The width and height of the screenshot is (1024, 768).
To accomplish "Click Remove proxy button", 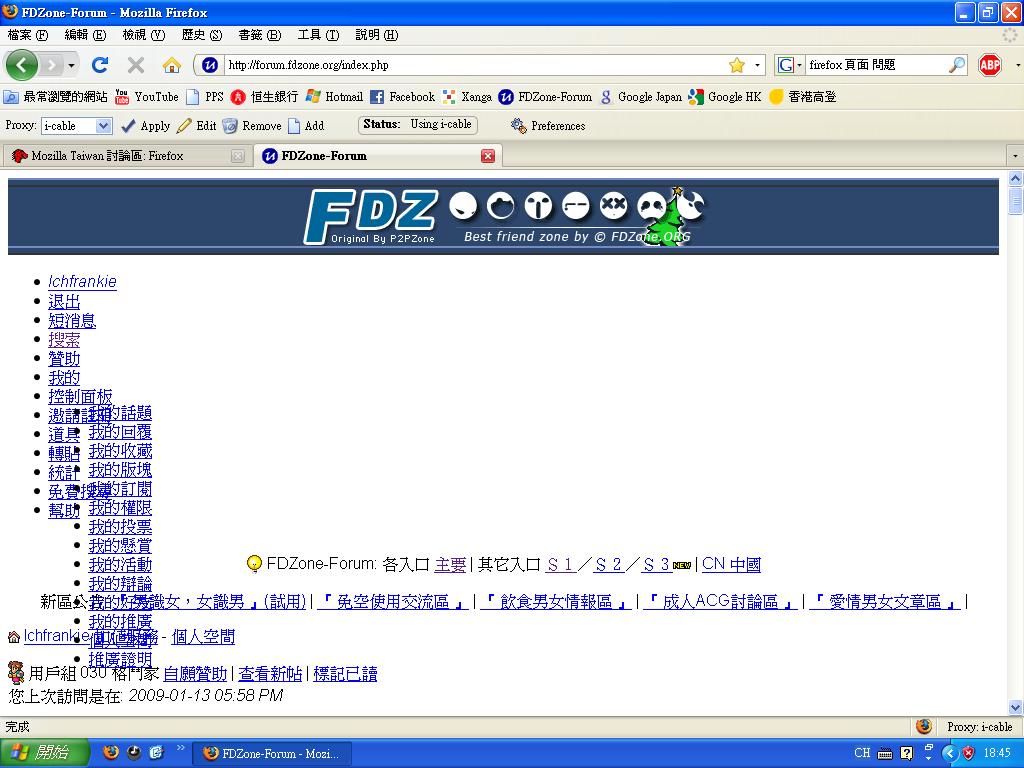I will click(x=251, y=125).
